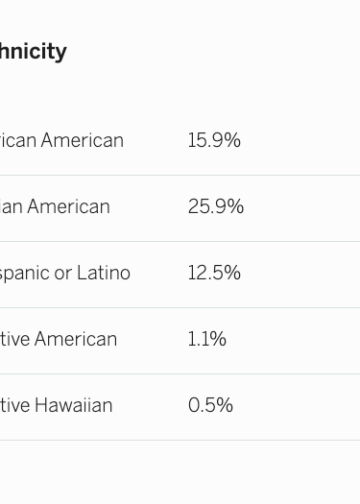This screenshot has width=360, height=504.
Task: Click the 0.5% Native Hawaiian value
Action: click(x=210, y=406)
